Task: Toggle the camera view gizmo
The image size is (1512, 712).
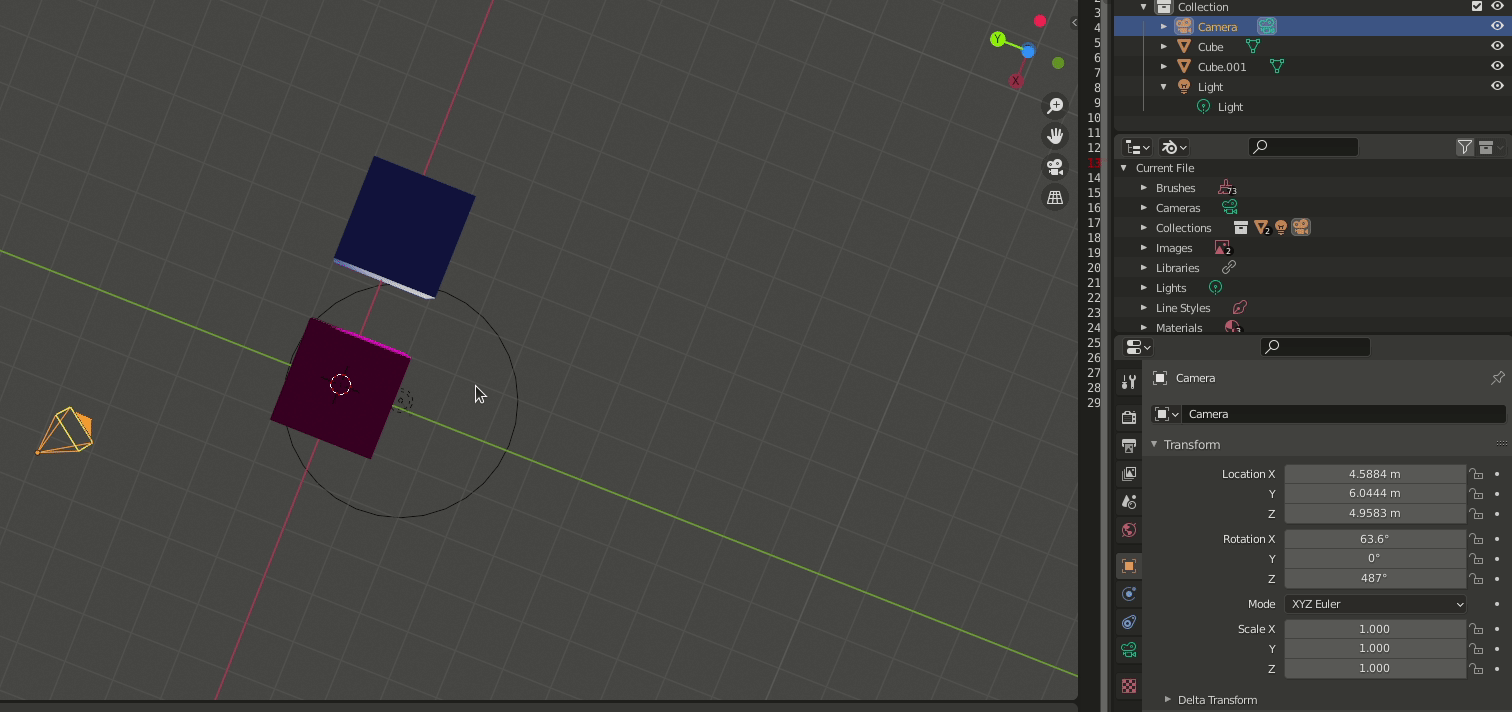Action: tap(1055, 167)
